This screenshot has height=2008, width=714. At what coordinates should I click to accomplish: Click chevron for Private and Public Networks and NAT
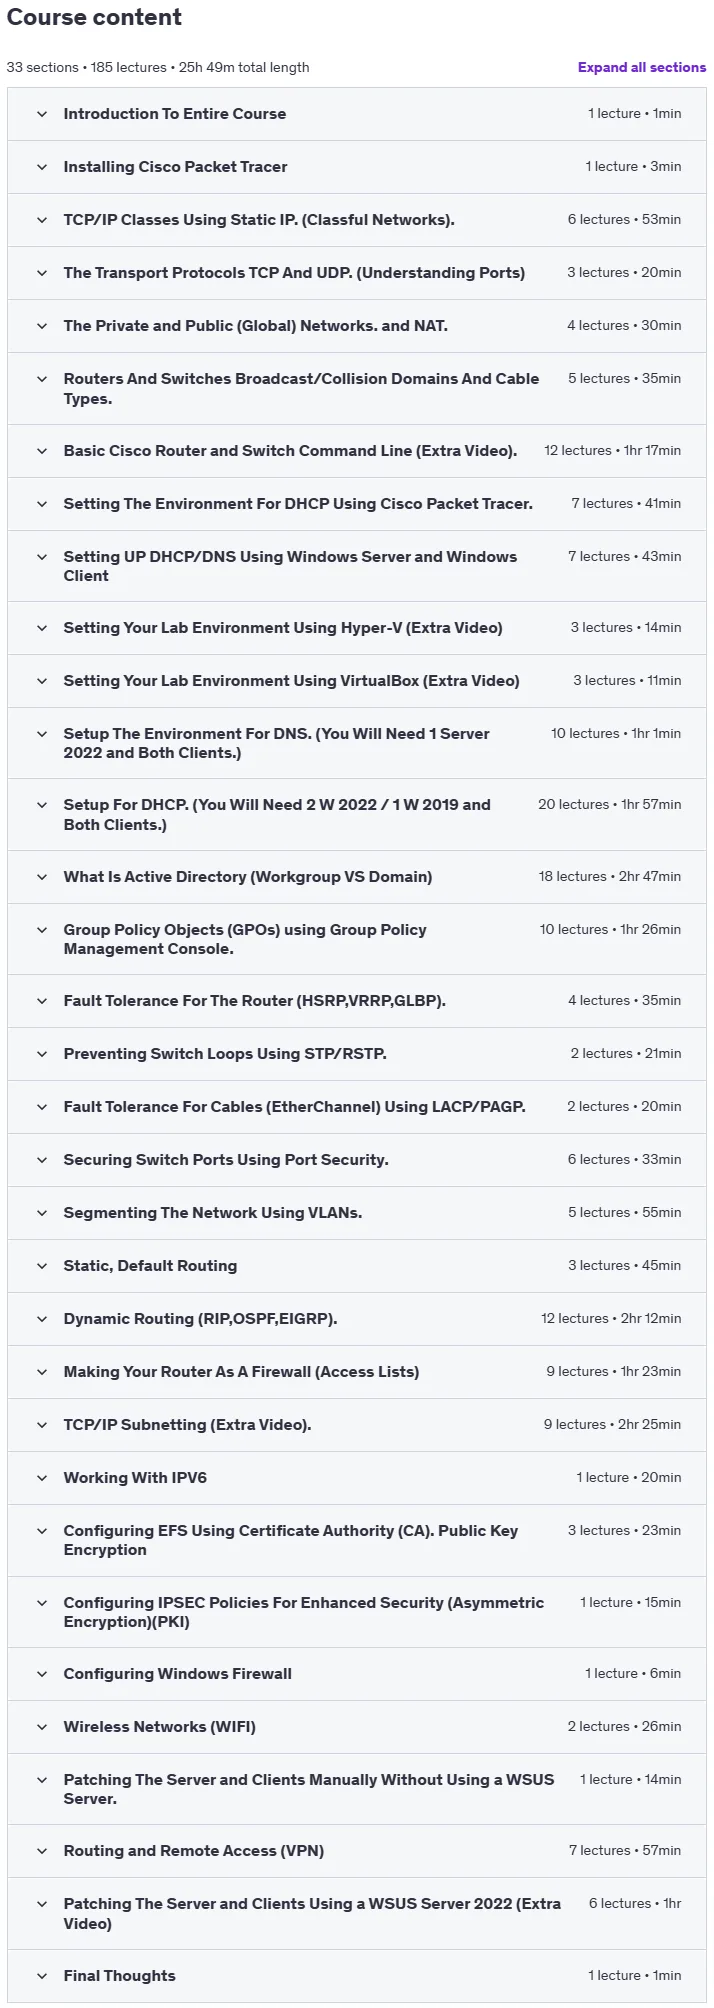(x=42, y=326)
